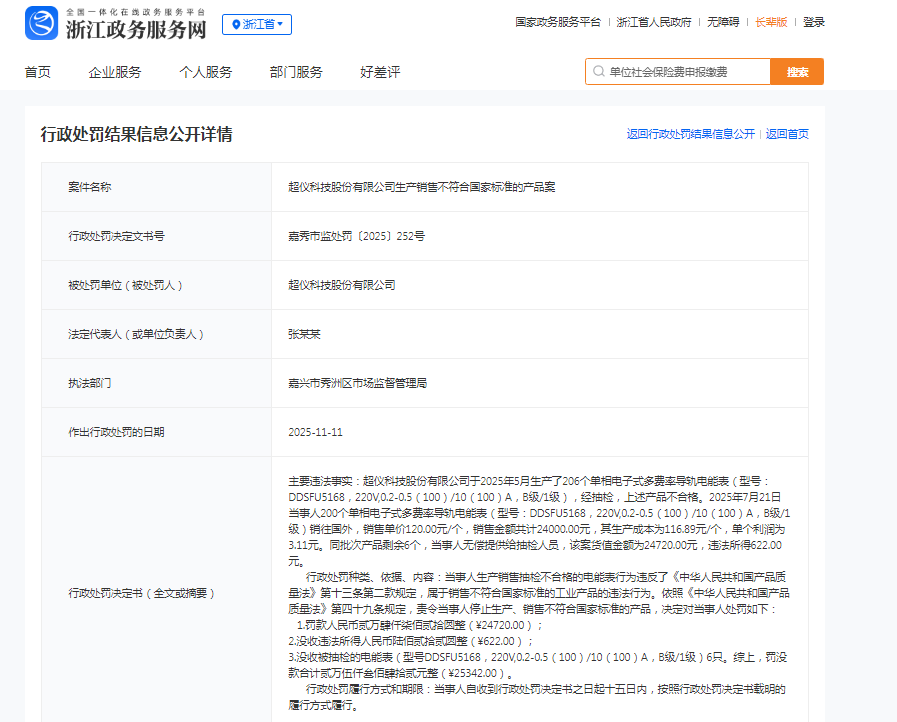
Task: Switch to 长辈版 elder mode
Action: click(x=771, y=22)
